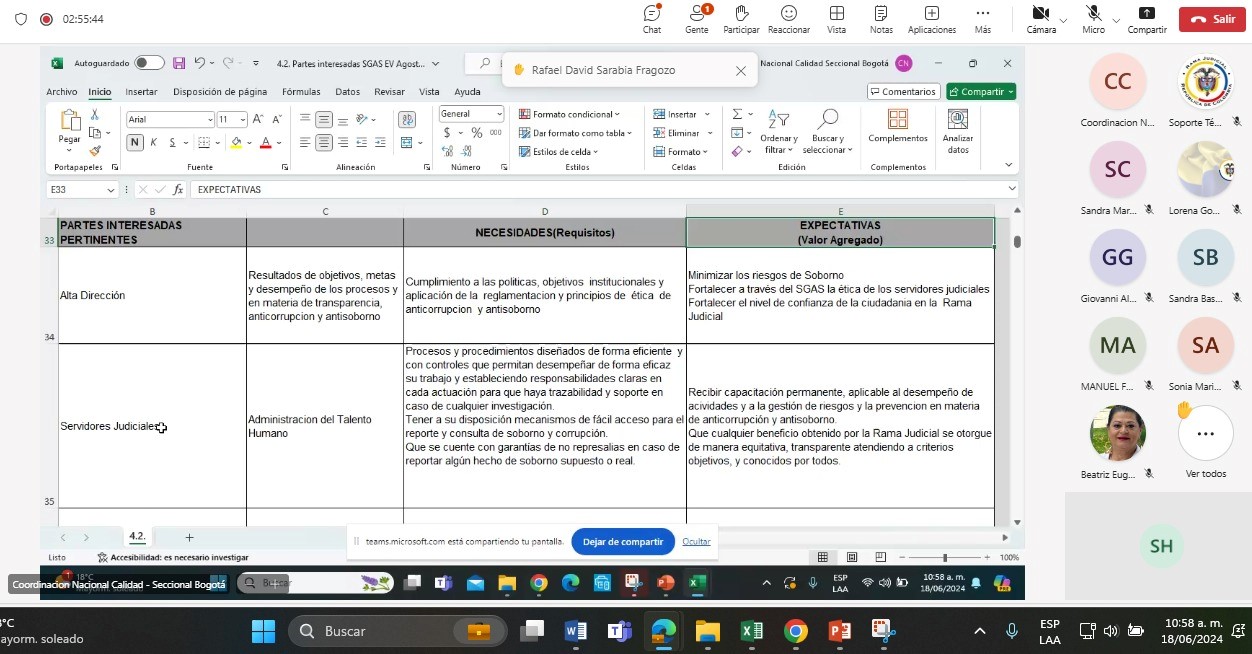
Task: Open Estilos de celda gallery
Action: coord(558,152)
